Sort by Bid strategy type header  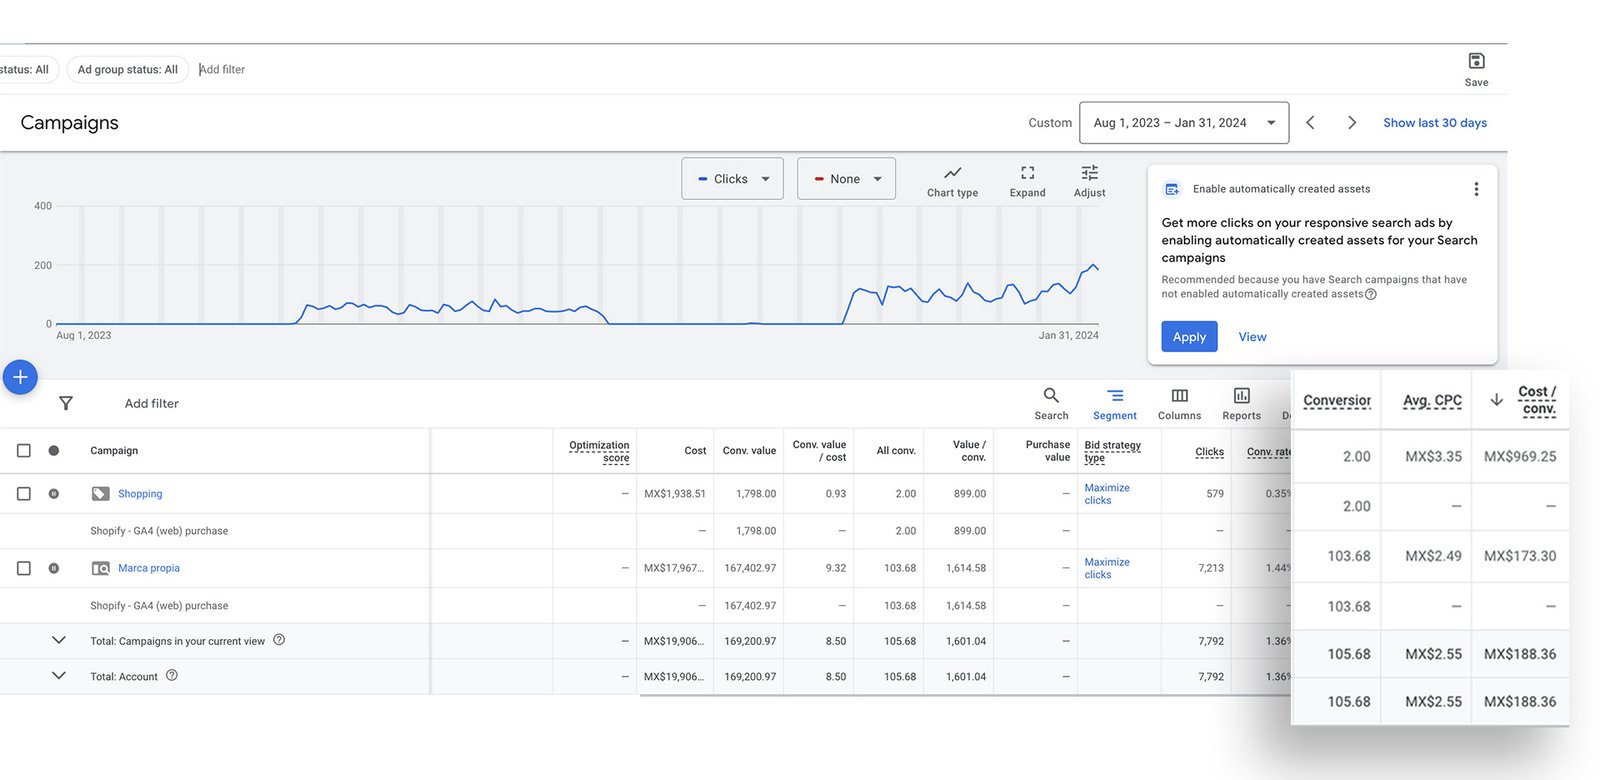1112,451
